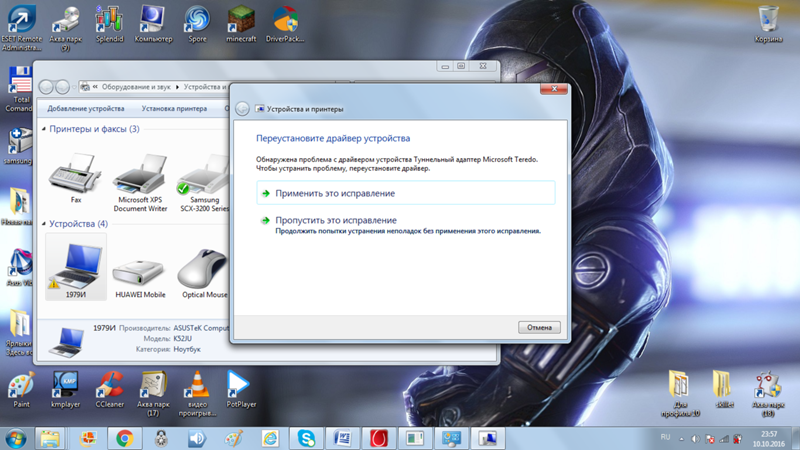800x450 pixels.
Task: Select the Fax printer icon
Action: [x=76, y=179]
